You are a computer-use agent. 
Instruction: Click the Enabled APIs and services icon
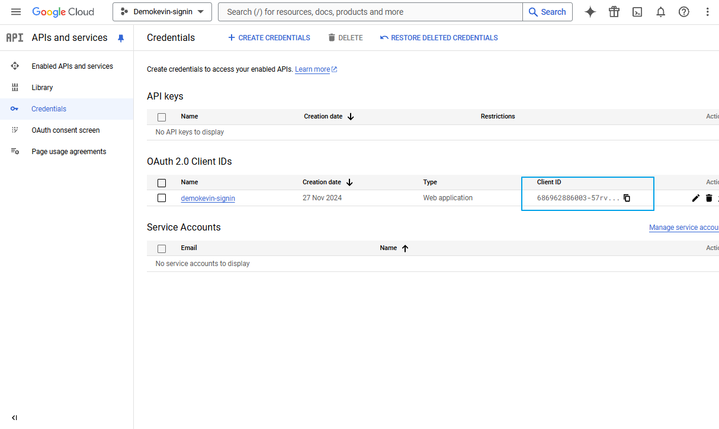coord(15,66)
